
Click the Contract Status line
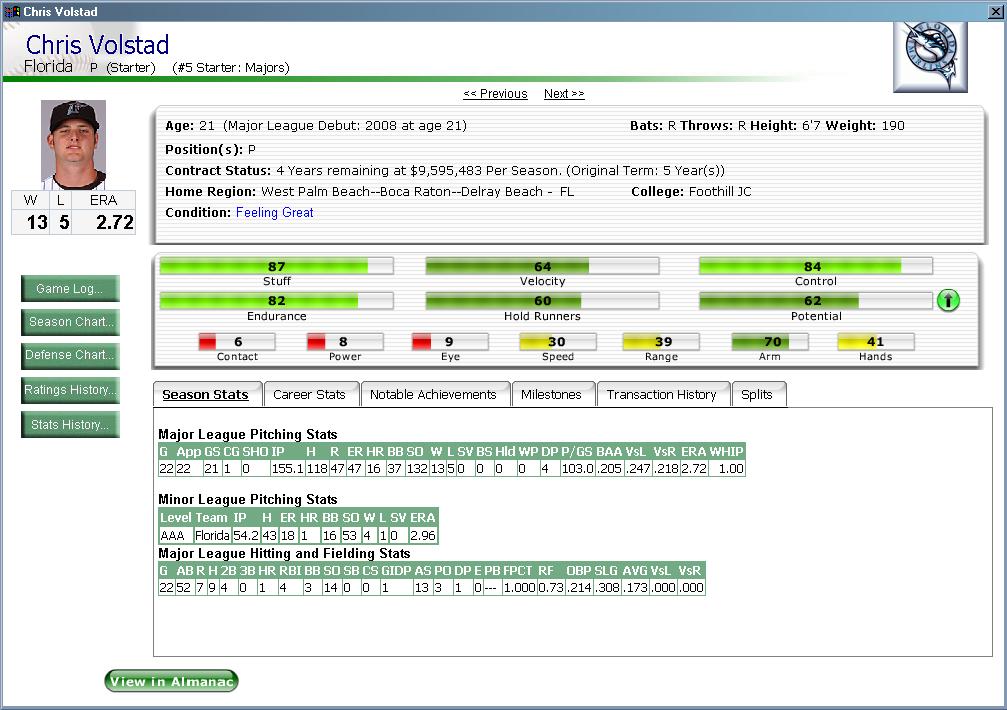(x=444, y=171)
